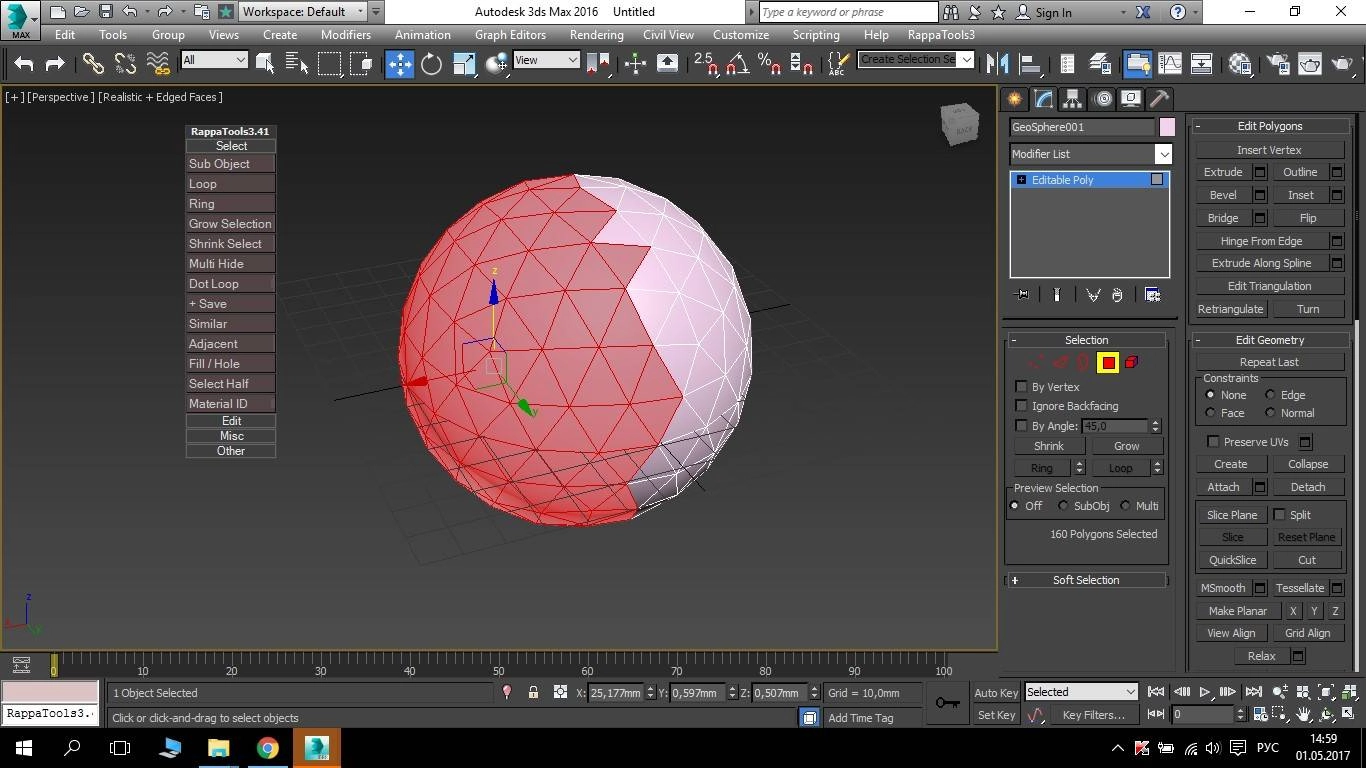Click the Extrude button
The height and width of the screenshot is (768, 1366).
pos(1223,172)
